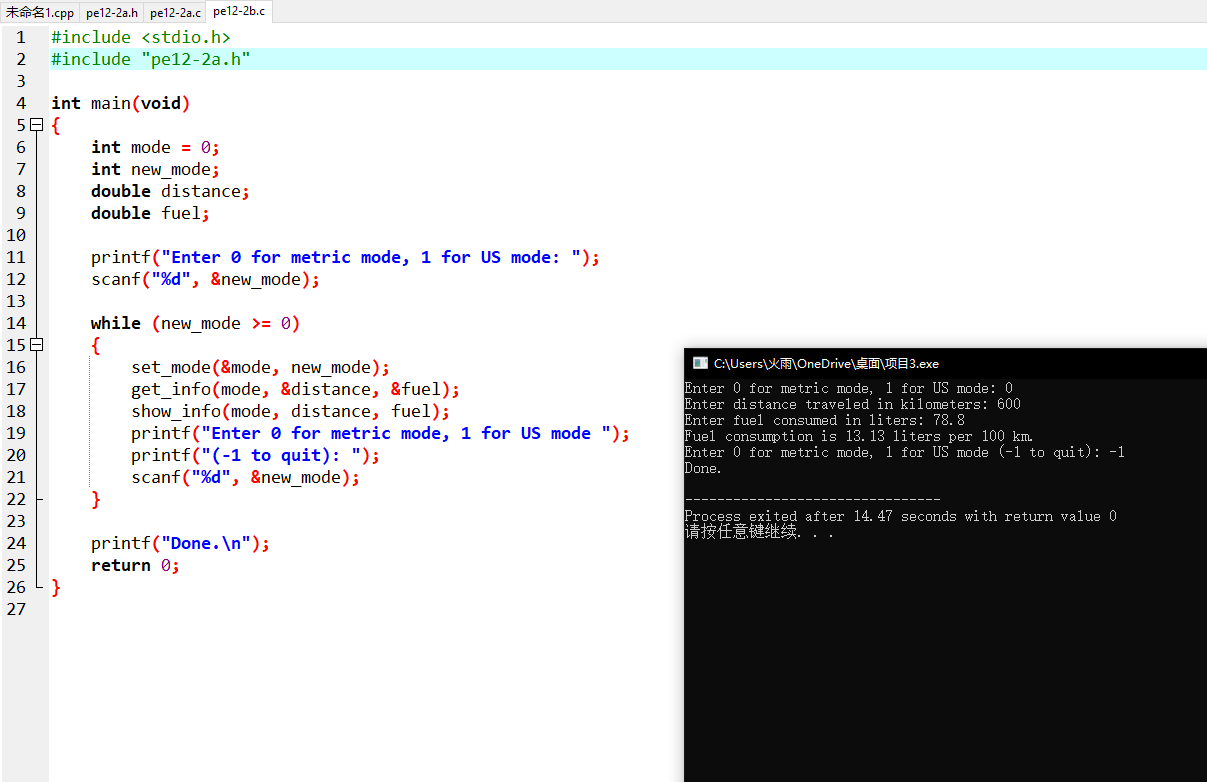The image size is (1207, 782).
Task: Click the printf on line 19
Action: click(x=380, y=433)
